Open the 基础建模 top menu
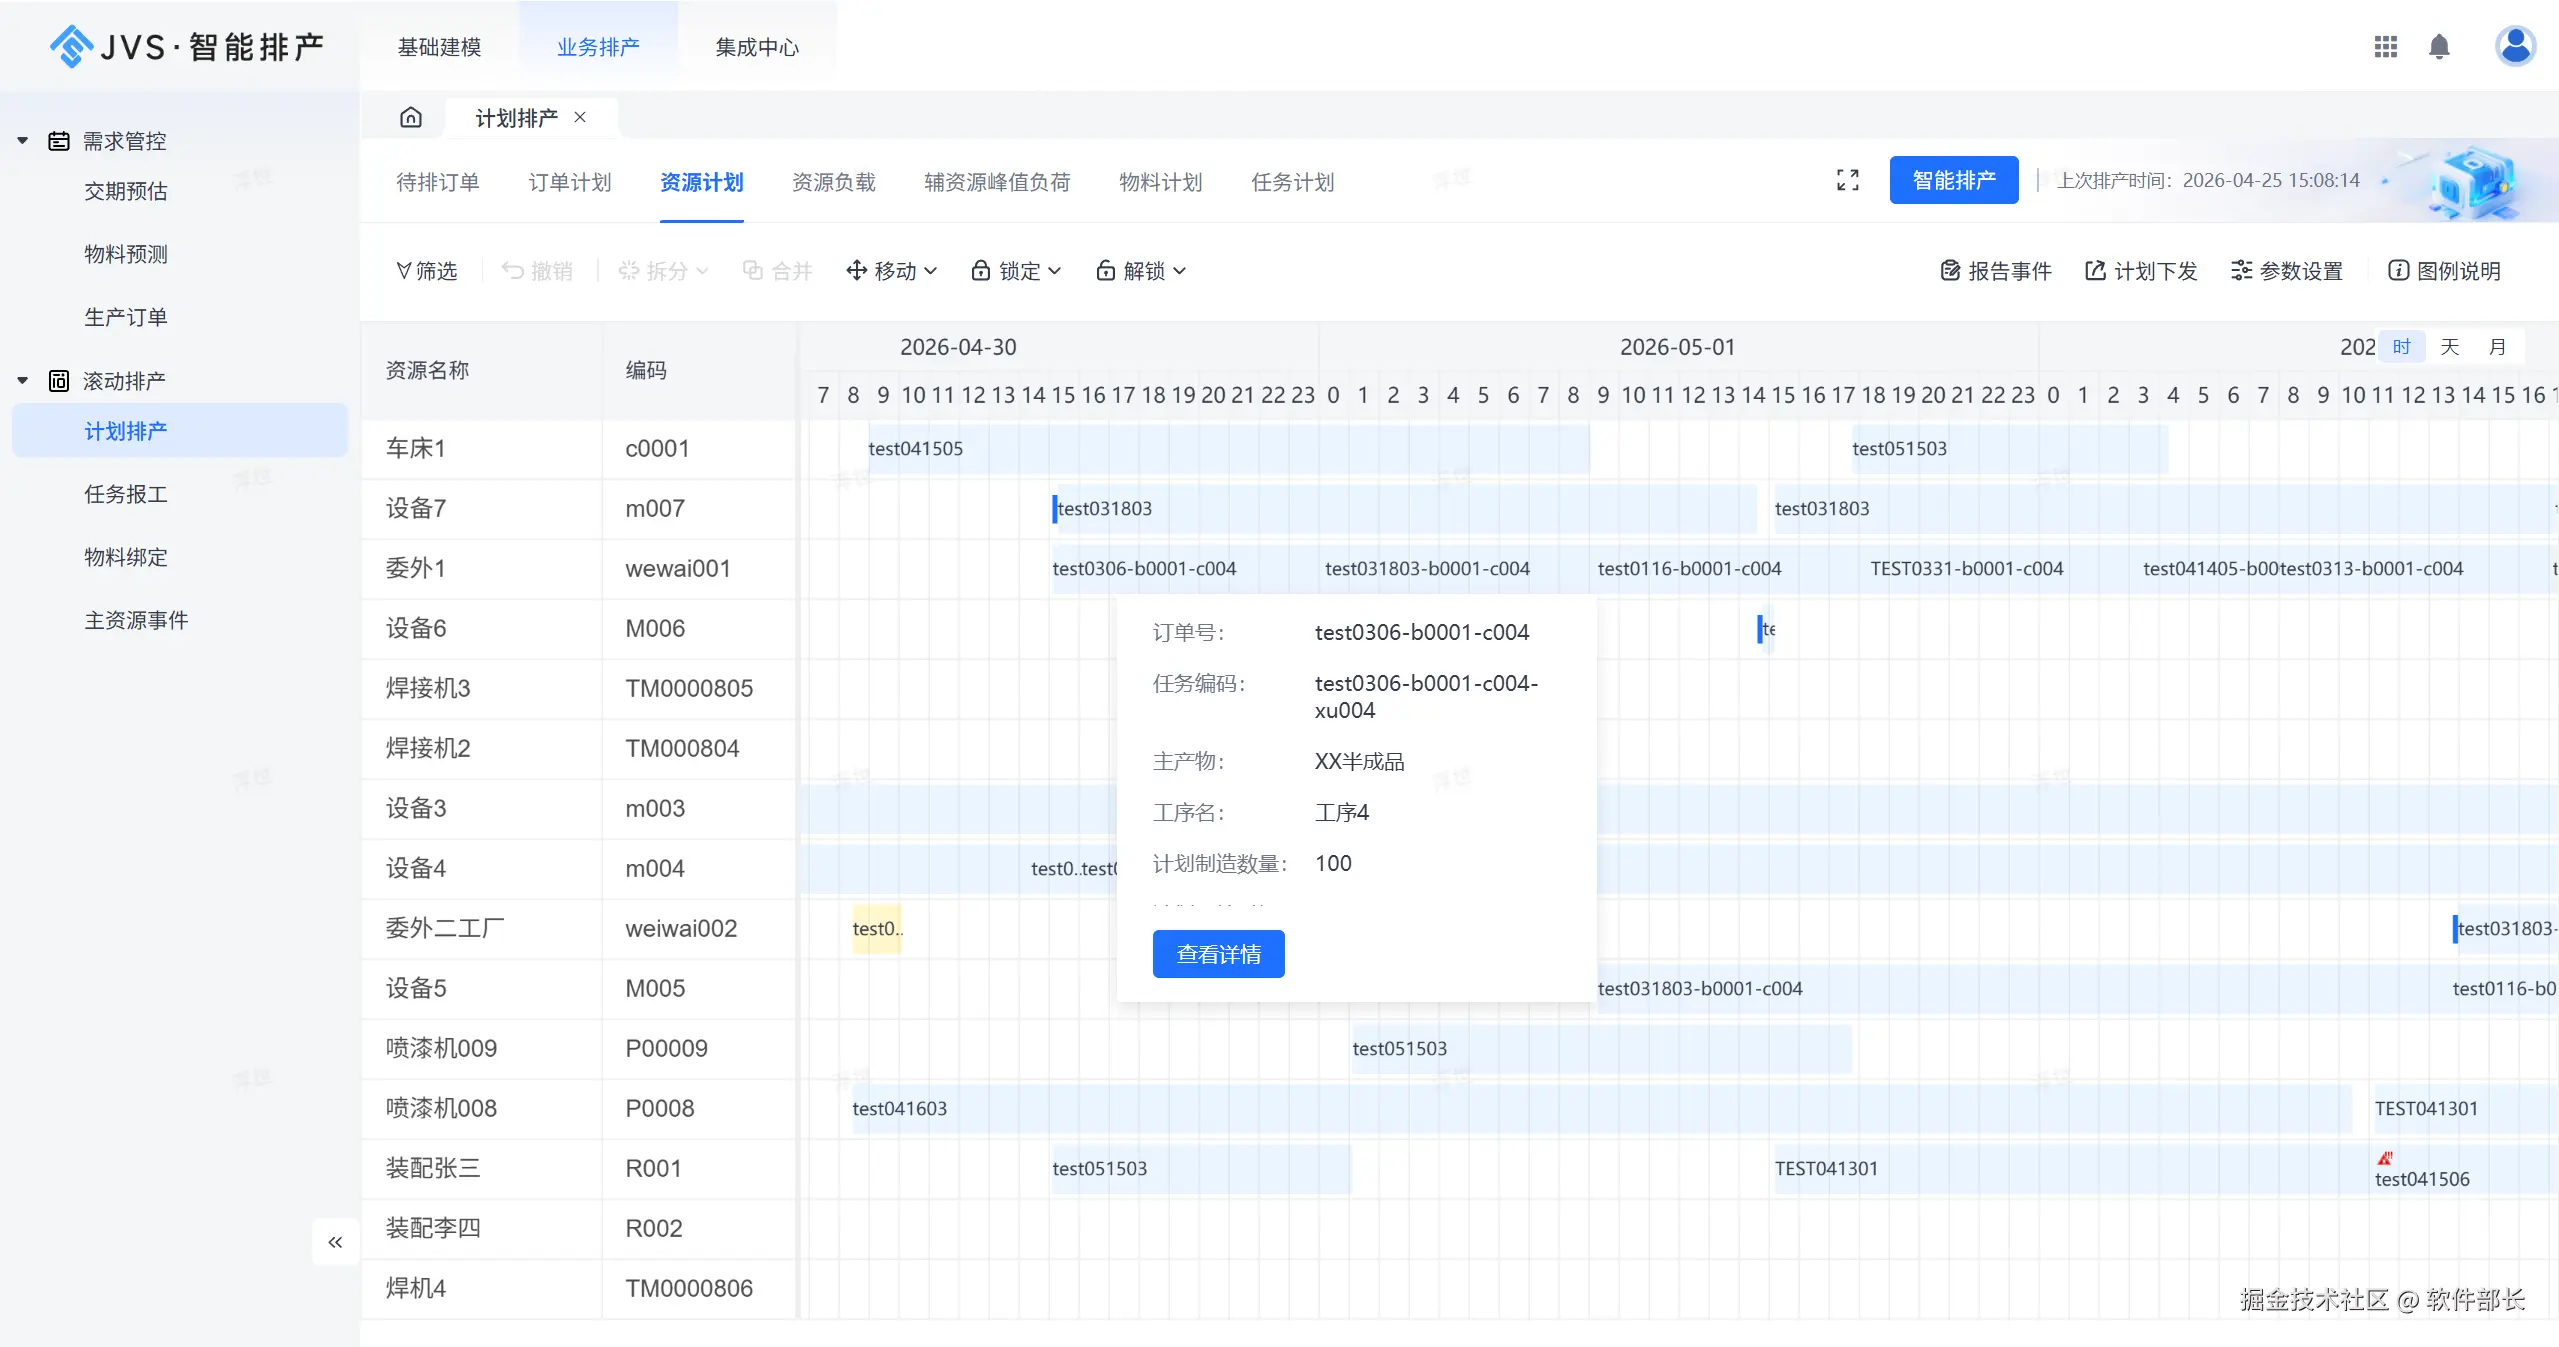 [x=439, y=47]
